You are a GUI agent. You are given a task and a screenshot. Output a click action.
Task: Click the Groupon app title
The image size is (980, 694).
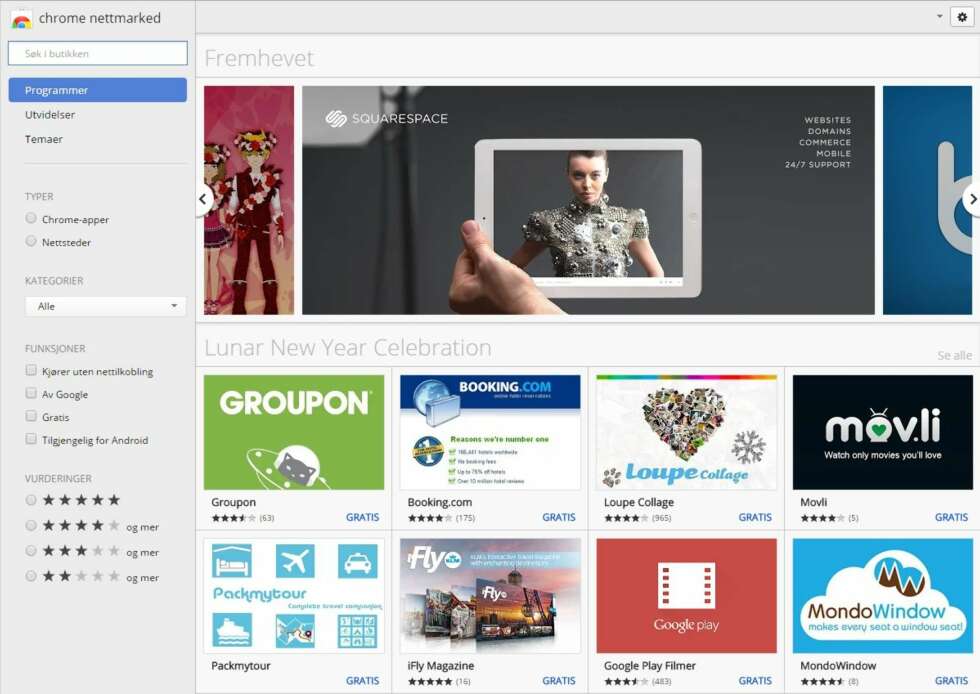tap(233, 502)
